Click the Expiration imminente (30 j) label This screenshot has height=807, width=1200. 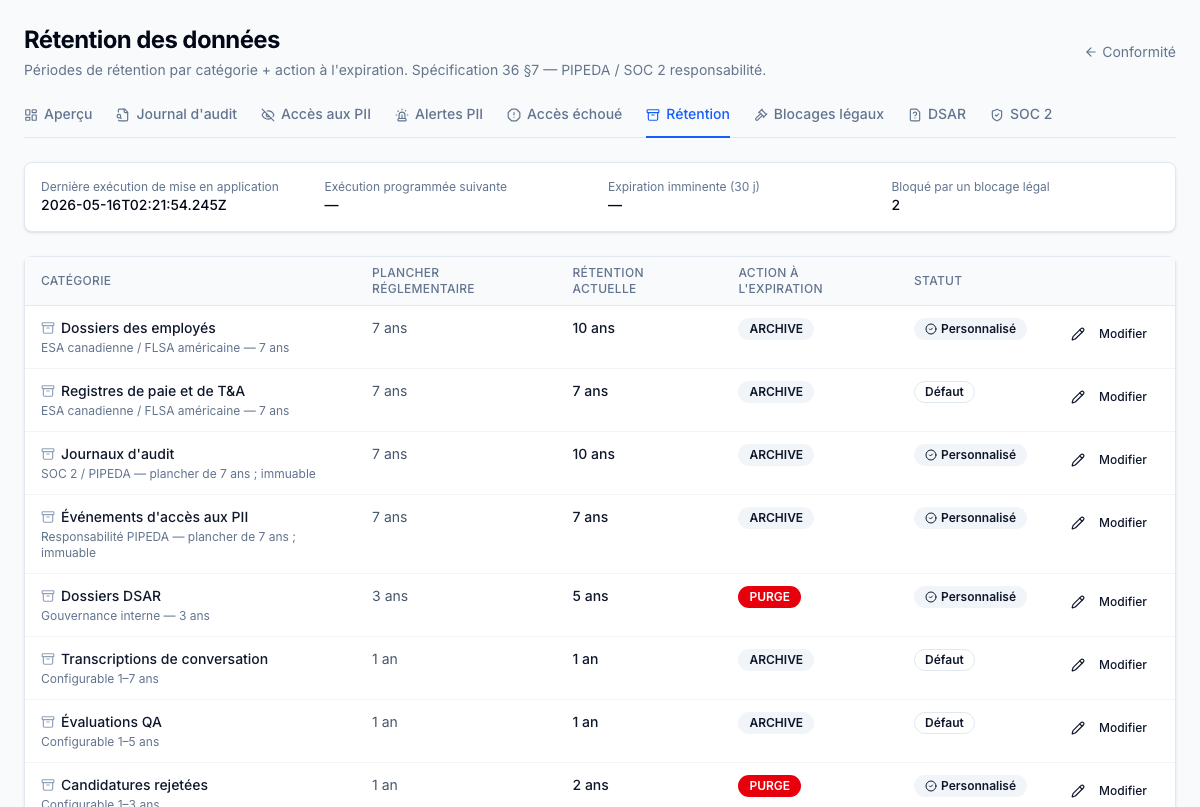coord(684,187)
